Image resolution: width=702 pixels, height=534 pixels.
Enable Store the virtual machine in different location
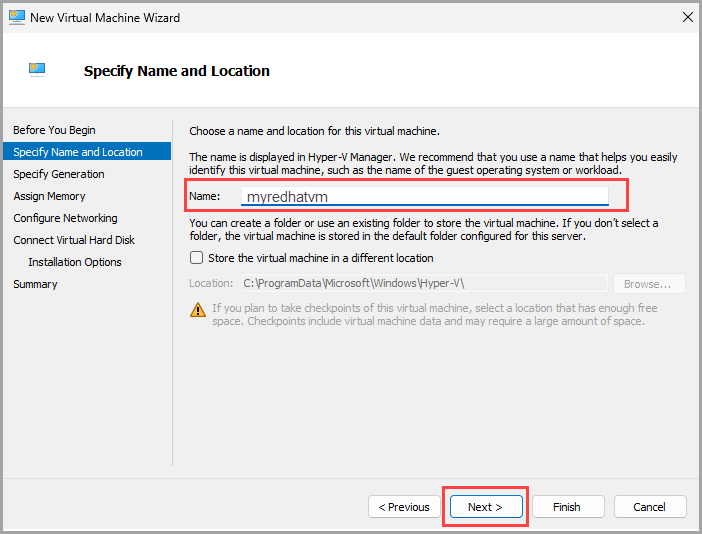click(197, 258)
